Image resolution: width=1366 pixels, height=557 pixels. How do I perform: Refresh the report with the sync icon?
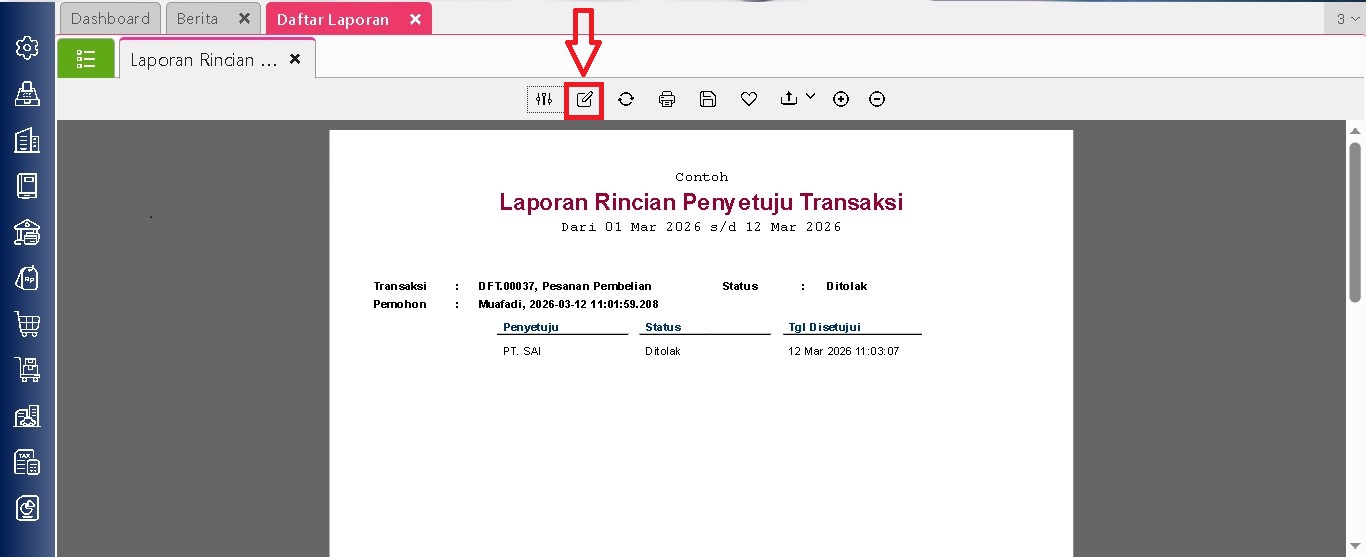(x=626, y=99)
